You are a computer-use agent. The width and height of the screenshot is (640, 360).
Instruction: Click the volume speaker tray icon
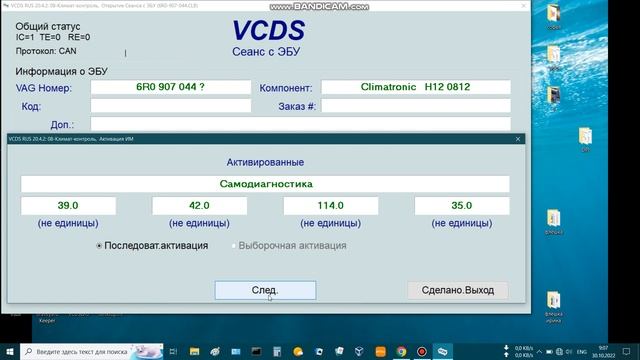[x=569, y=351]
